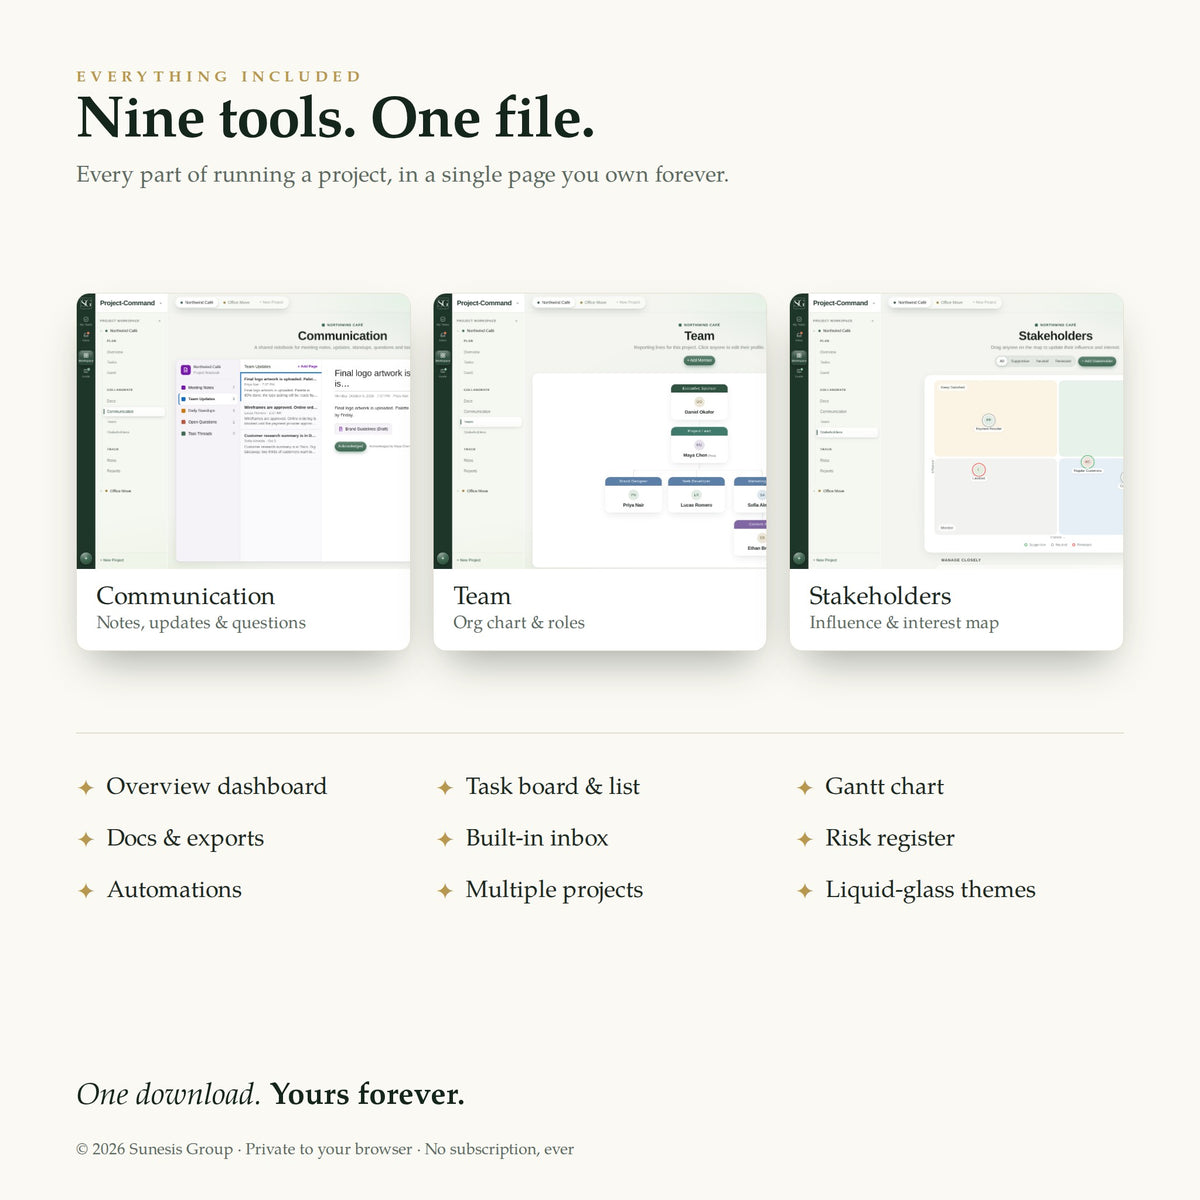Select the All filter in the Stakeholders screenshot
Screen dimensions: 1200x1200
pyautogui.click(x=1002, y=361)
